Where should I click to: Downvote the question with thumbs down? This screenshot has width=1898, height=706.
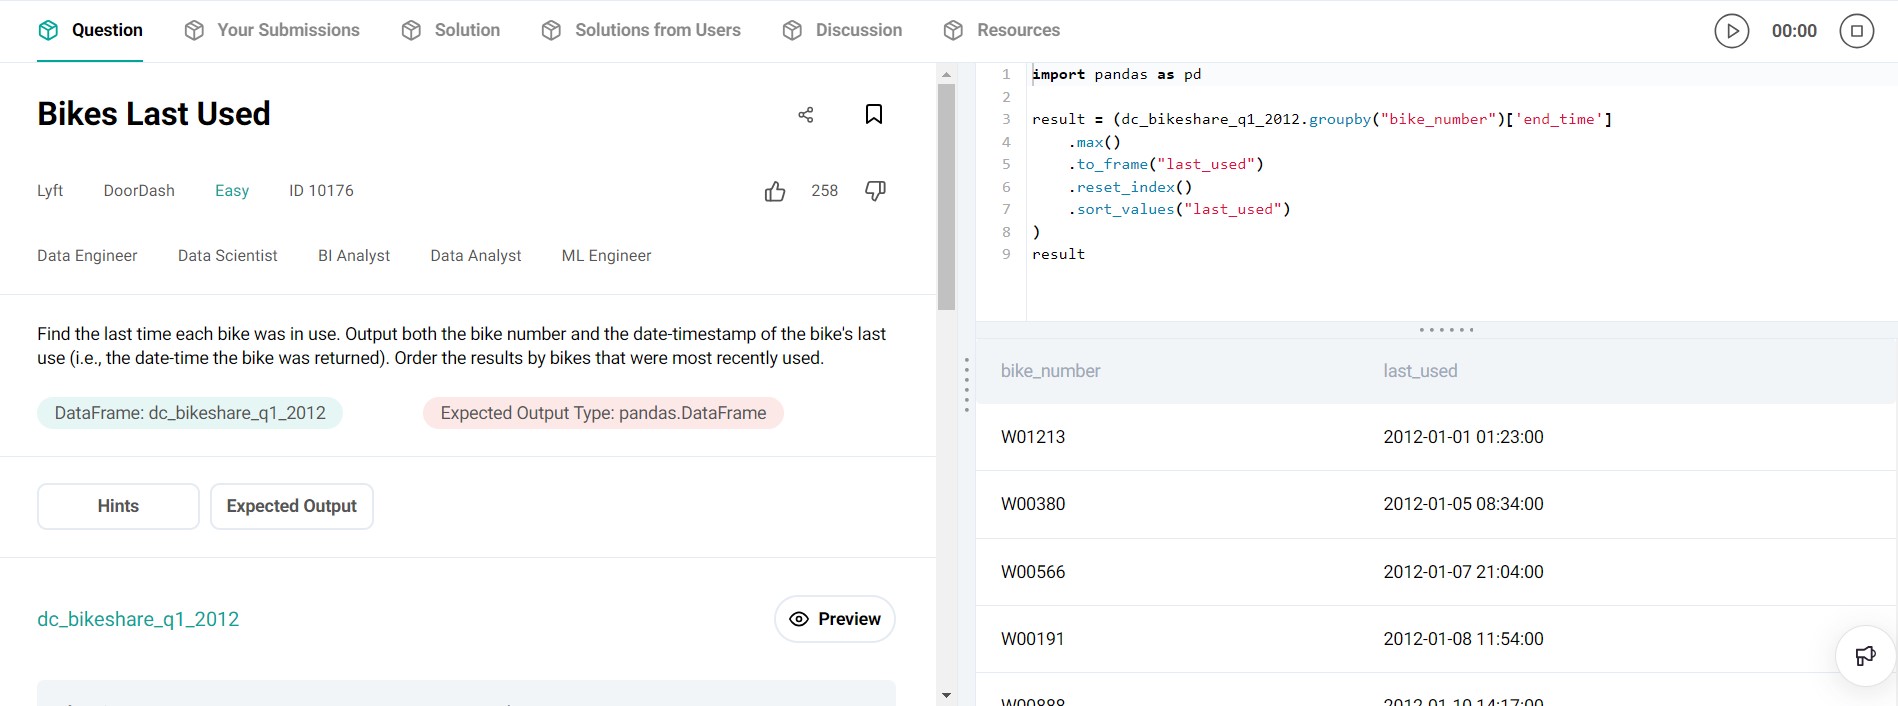(x=875, y=191)
